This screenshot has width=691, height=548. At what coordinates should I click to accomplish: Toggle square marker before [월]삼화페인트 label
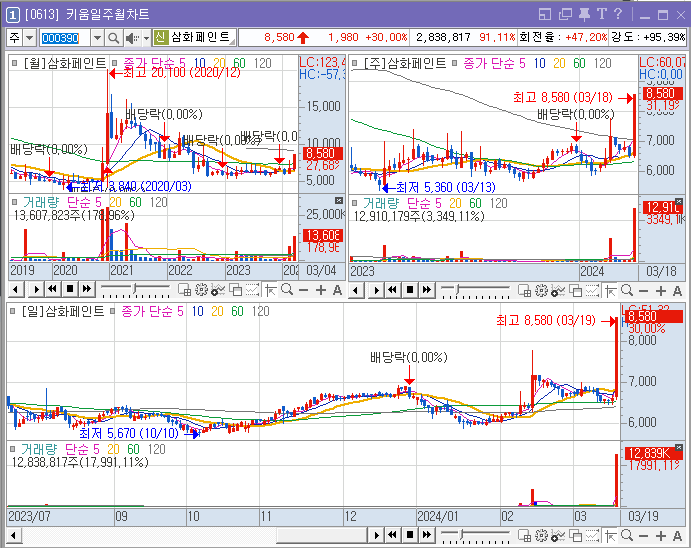(x=15, y=63)
